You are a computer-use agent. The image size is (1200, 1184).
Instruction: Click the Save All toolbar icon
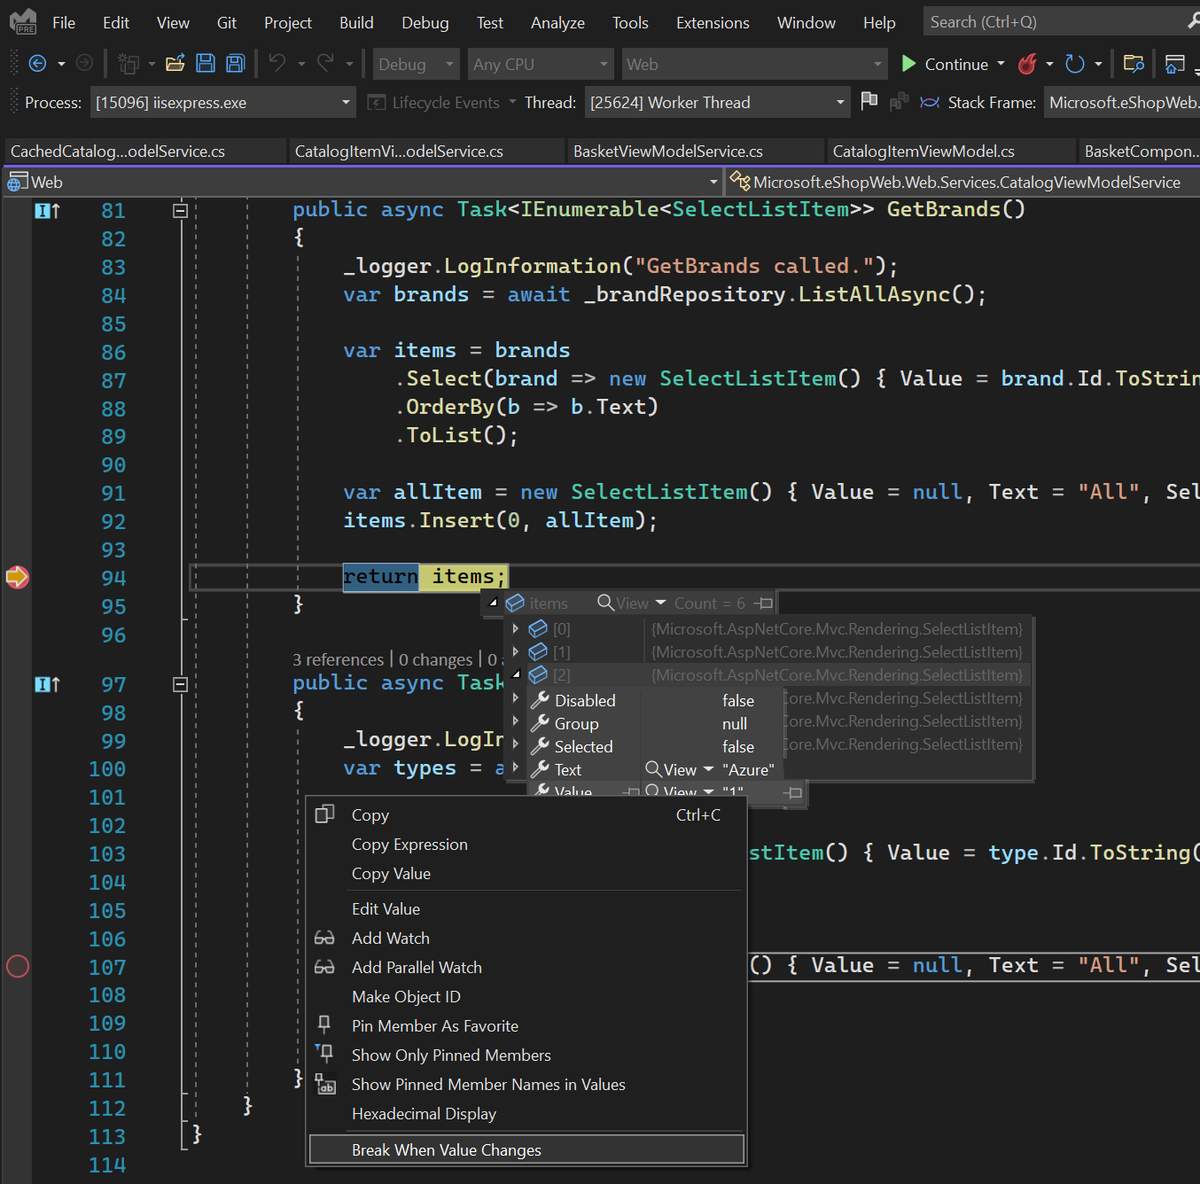point(236,64)
